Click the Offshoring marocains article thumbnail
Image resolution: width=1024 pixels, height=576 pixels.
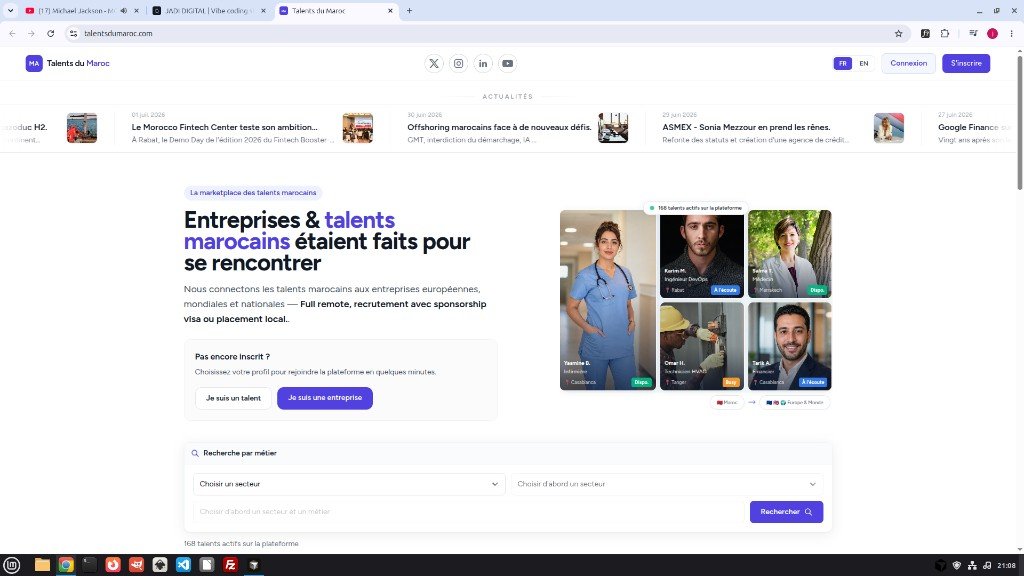[613, 128]
